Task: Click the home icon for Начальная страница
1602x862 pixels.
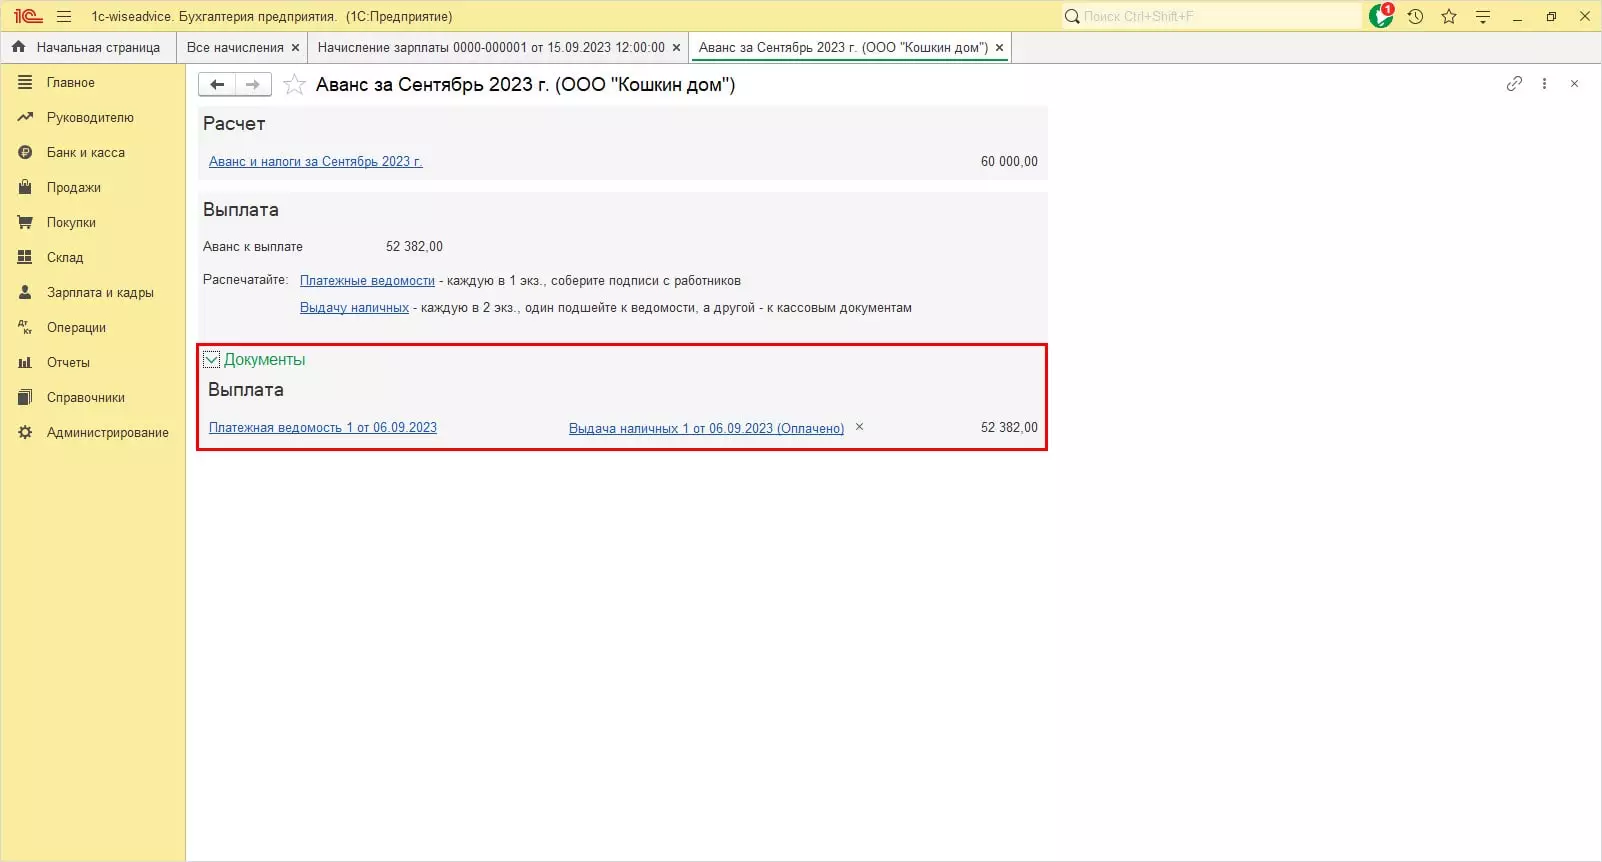Action: (x=18, y=47)
